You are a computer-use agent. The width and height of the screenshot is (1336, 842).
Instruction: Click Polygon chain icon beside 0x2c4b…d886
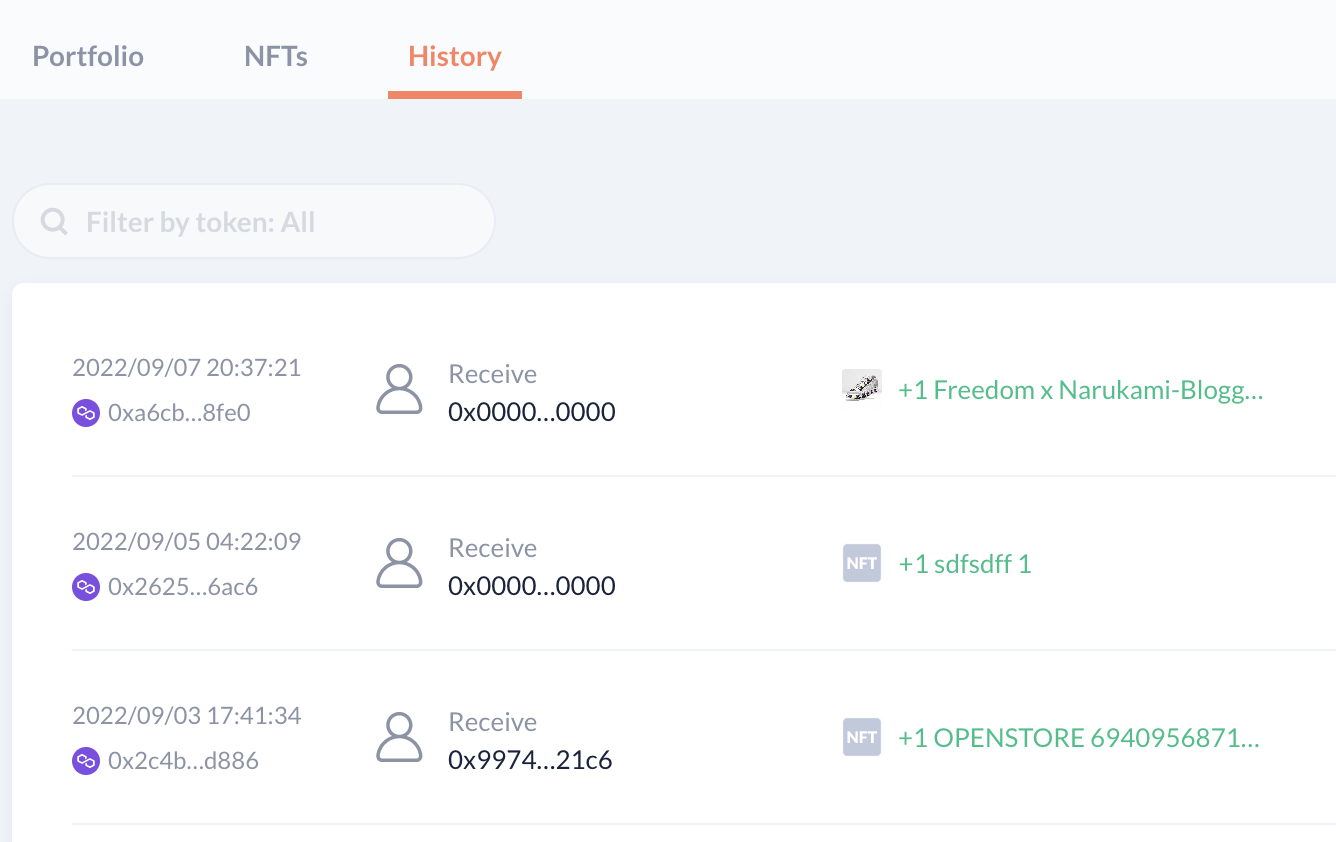86,761
